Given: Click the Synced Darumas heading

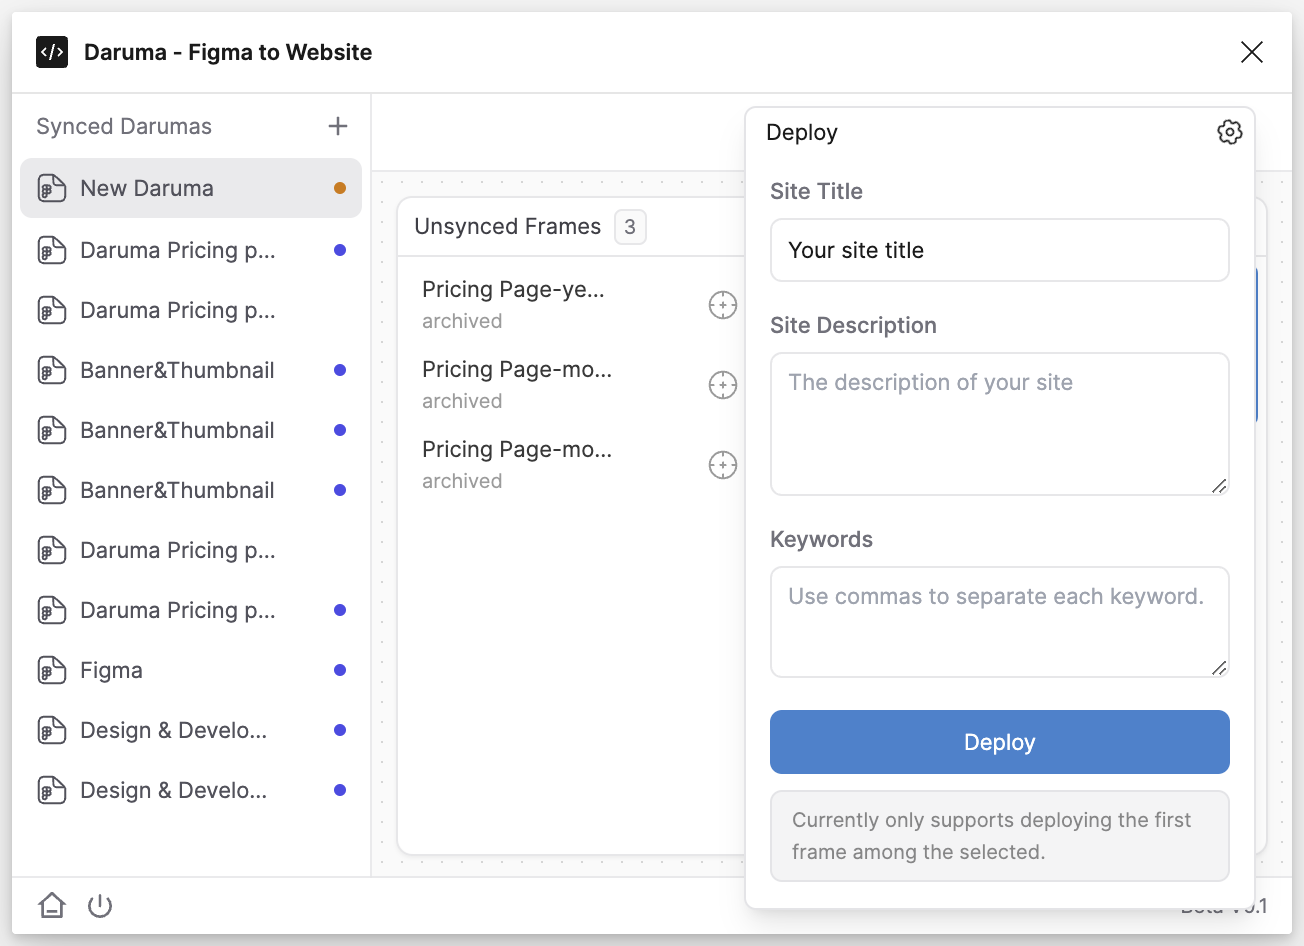Looking at the screenshot, I should pos(124,126).
